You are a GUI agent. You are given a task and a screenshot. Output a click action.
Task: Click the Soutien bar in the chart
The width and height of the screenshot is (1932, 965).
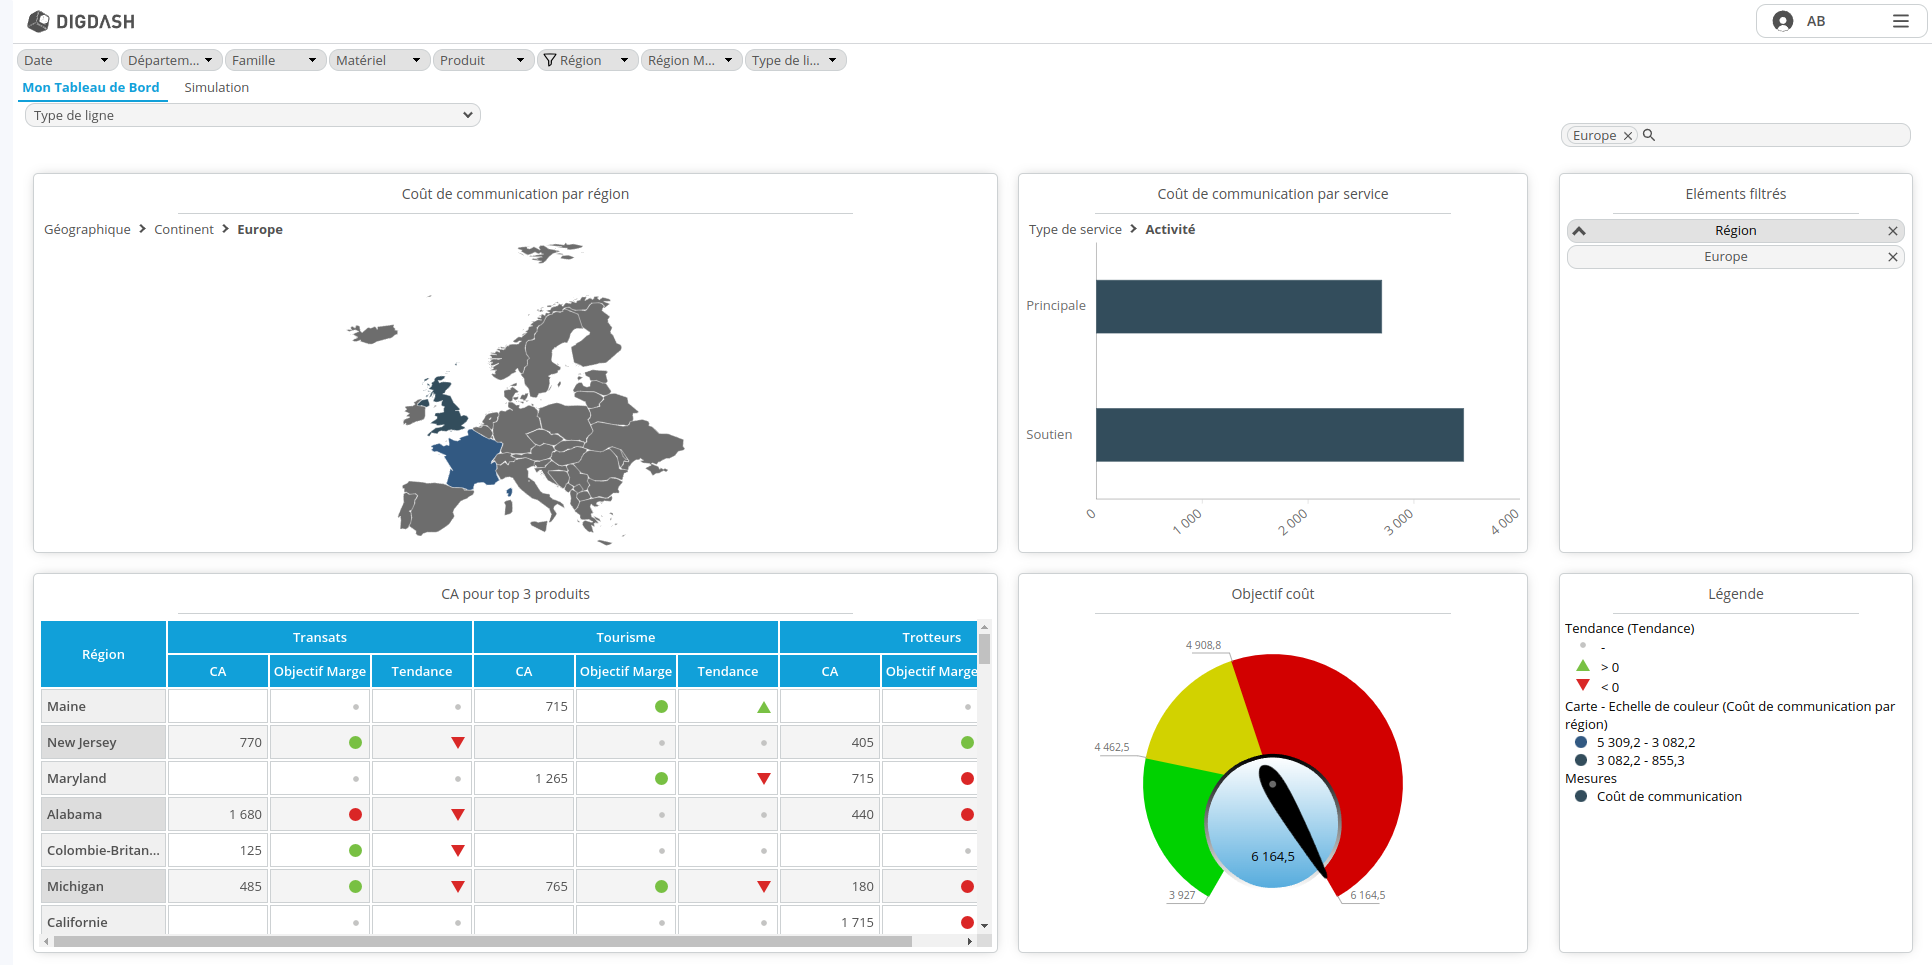(x=1279, y=435)
